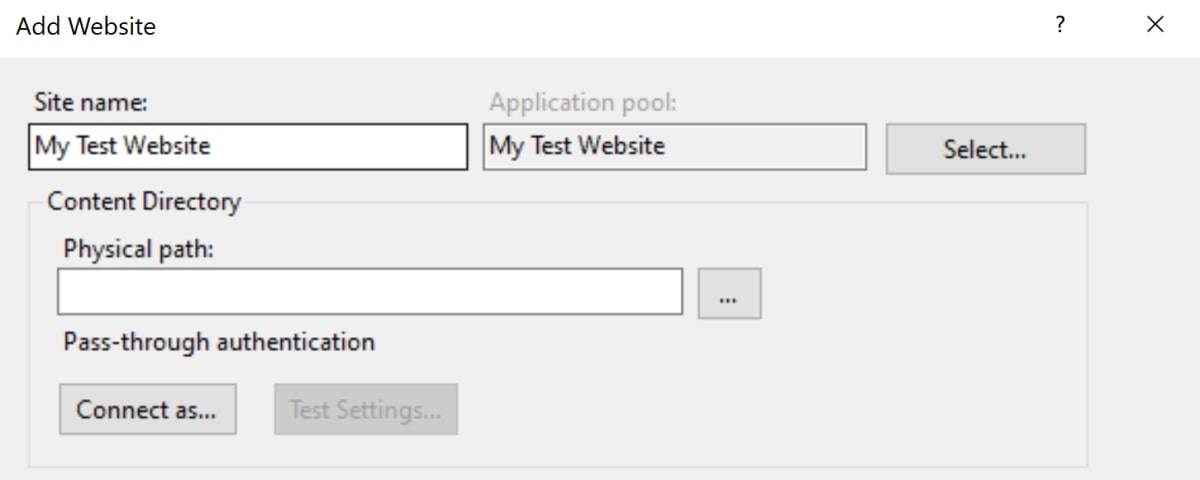
Task: Open the dialog help question mark
Action: coord(1059,26)
